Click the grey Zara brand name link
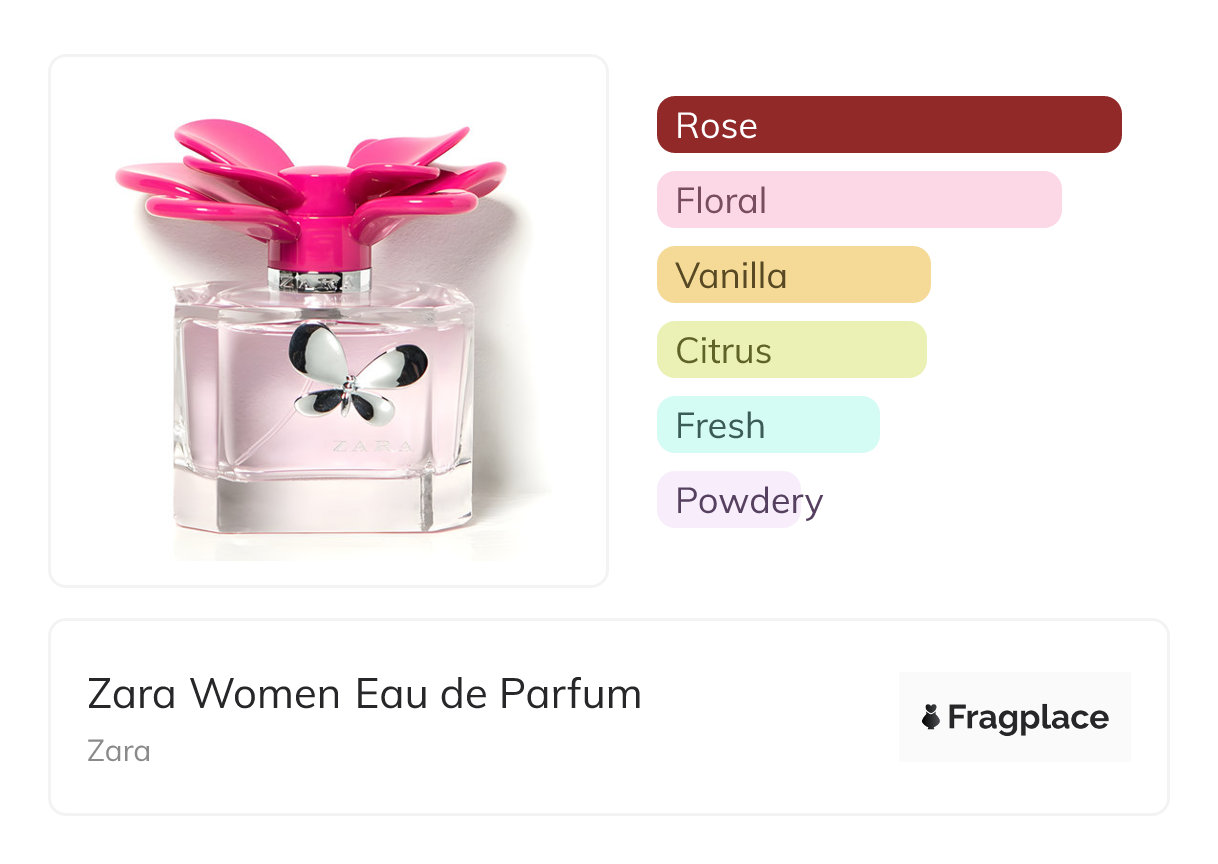 pos(119,751)
